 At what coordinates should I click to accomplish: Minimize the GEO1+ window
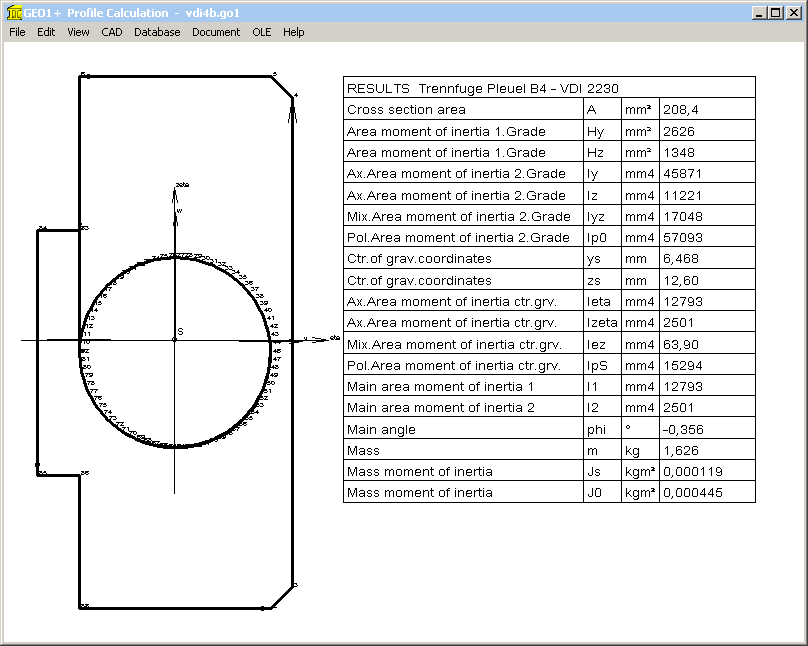[x=759, y=13]
